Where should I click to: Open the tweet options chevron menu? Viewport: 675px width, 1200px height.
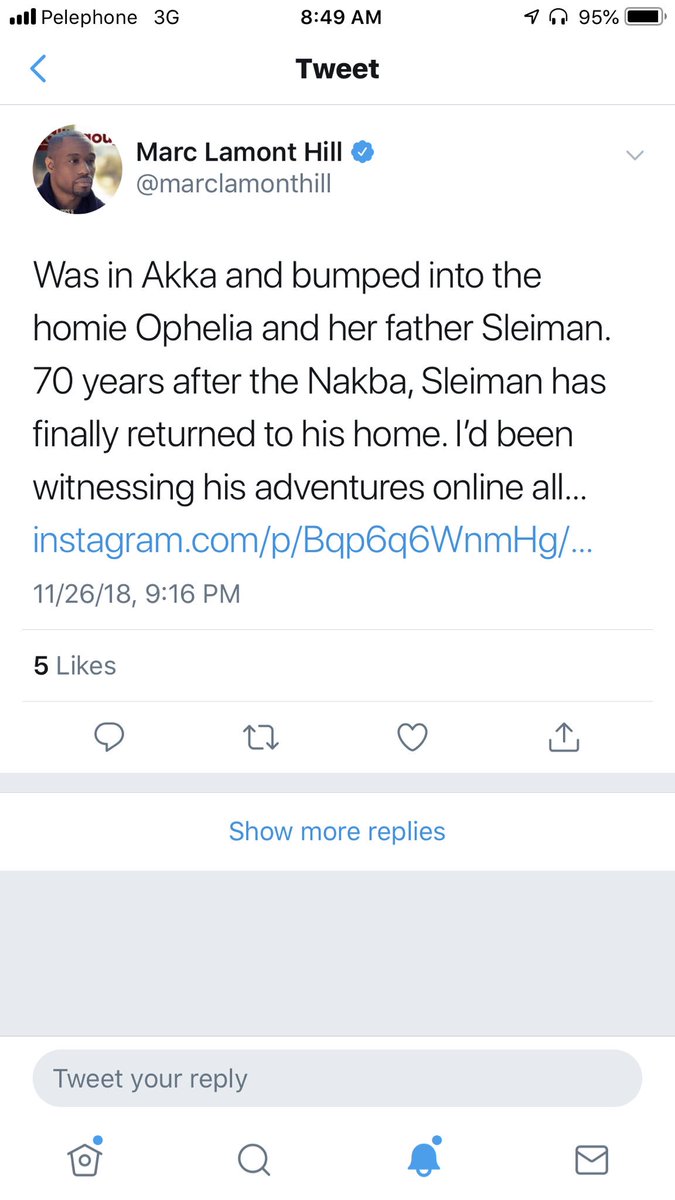(x=634, y=155)
